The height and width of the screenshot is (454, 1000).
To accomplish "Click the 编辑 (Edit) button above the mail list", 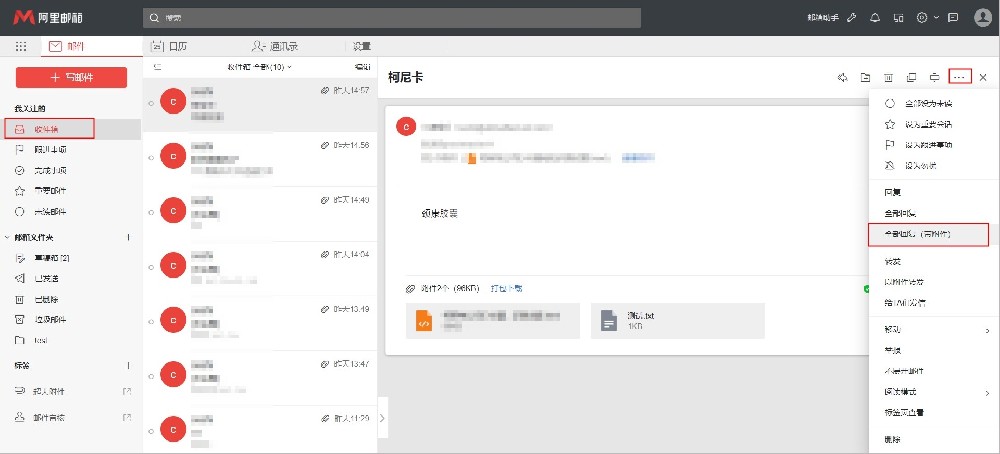I will tap(362, 66).
